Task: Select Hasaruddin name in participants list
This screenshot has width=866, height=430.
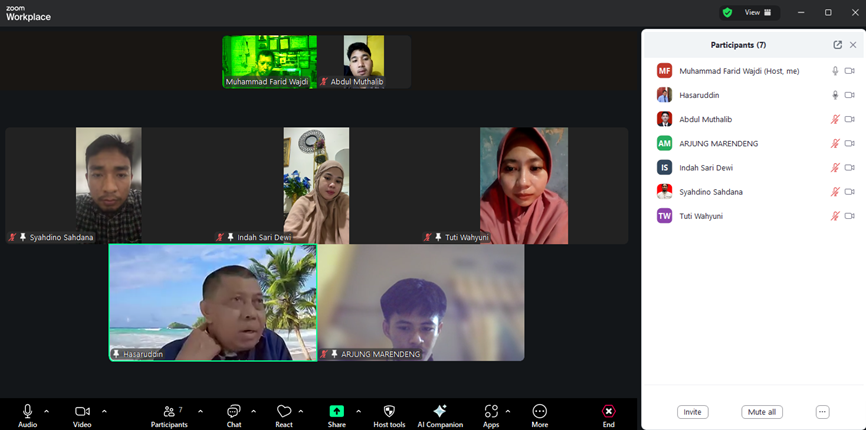Action: [699, 95]
